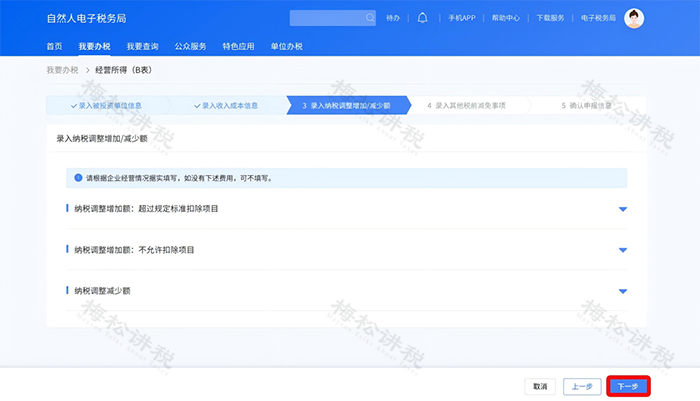This screenshot has width=700, height=401.
Task: Expand 不允许扣除项目 section arrow
Action: pos(622,250)
